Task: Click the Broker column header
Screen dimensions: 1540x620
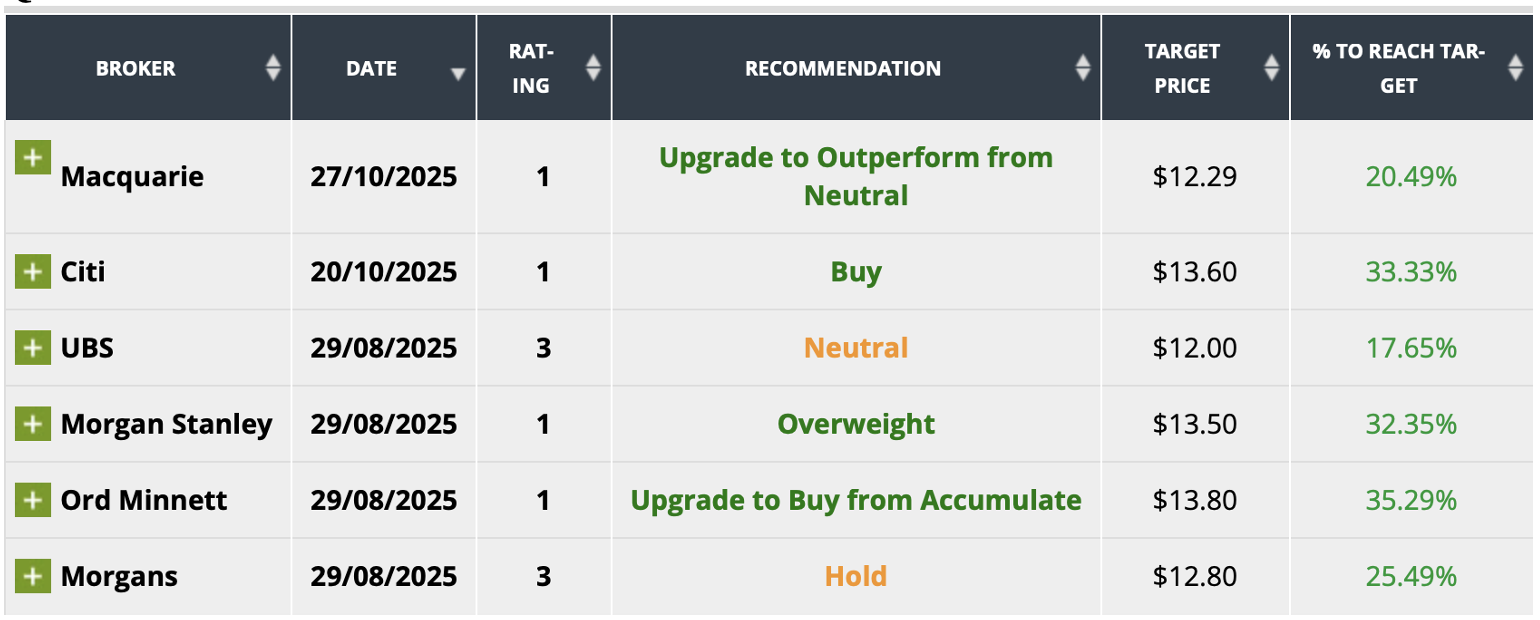Action: coord(136,68)
